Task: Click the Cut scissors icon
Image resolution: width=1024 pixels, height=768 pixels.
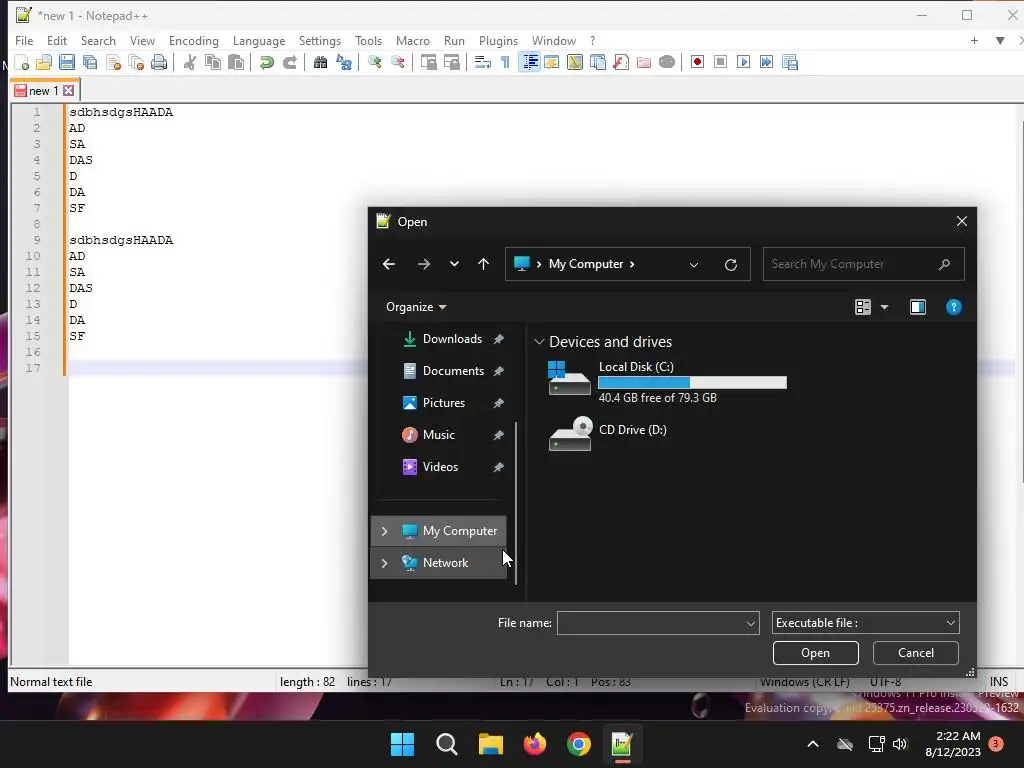Action: (189, 63)
